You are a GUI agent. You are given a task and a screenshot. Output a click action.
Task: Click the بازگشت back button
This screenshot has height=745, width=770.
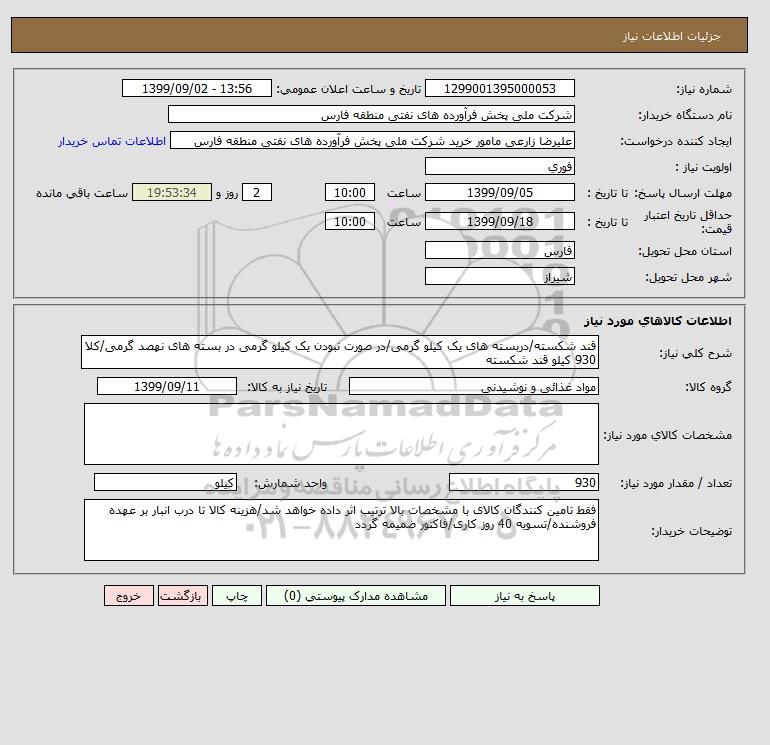(183, 596)
